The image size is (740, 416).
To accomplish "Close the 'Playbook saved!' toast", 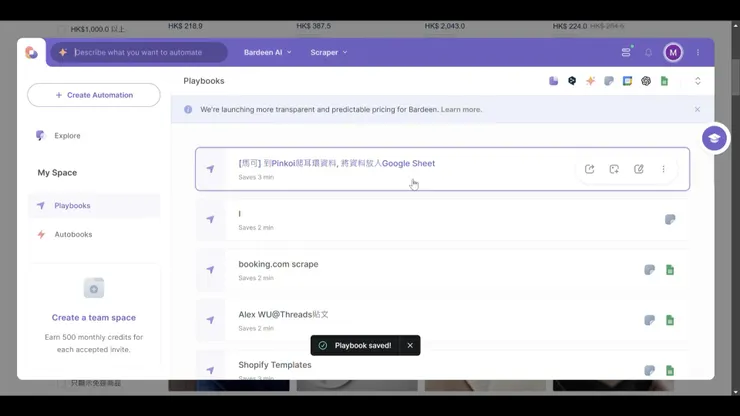I will point(410,346).
